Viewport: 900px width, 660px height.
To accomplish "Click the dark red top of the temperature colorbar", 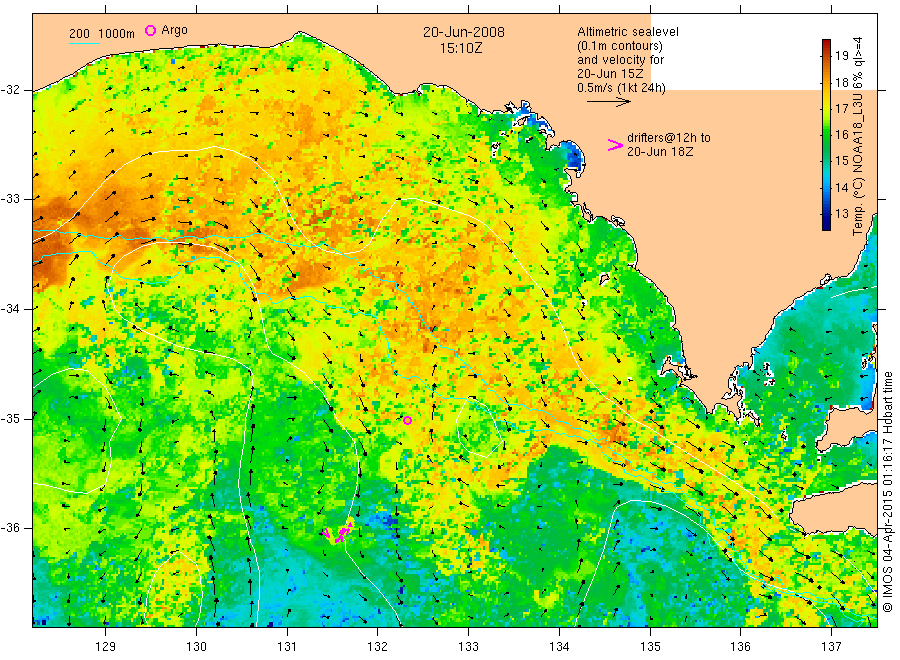I will tap(827, 45).
